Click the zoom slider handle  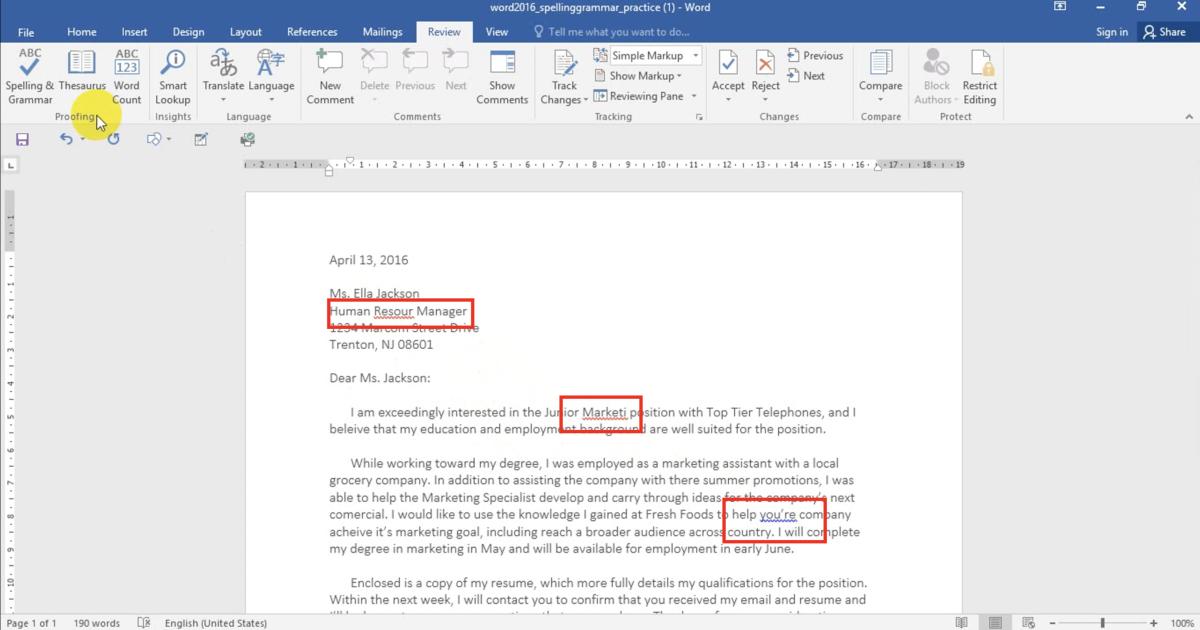point(1104,623)
